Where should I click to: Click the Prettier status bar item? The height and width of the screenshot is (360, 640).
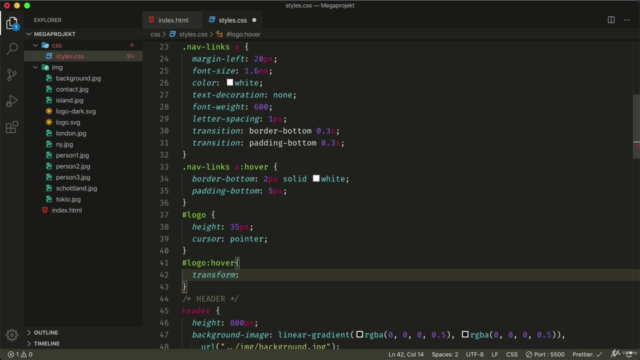(587, 354)
